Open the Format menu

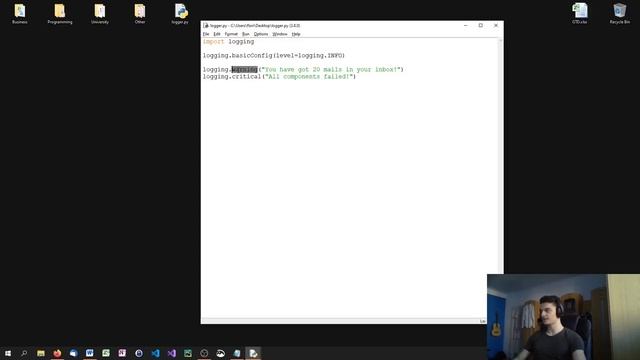pos(231,34)
